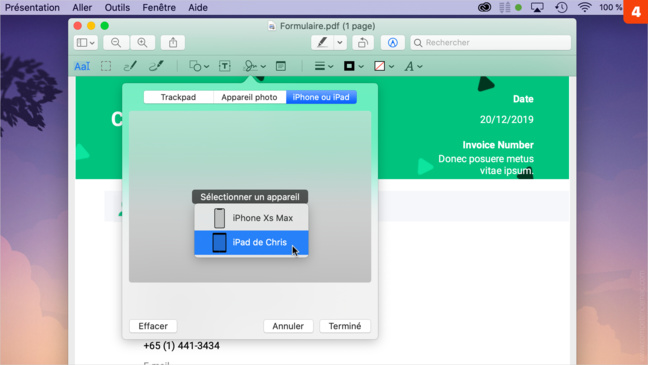Zoom out of the PDF
Screen dimensions: 648x365
point(116,43)
